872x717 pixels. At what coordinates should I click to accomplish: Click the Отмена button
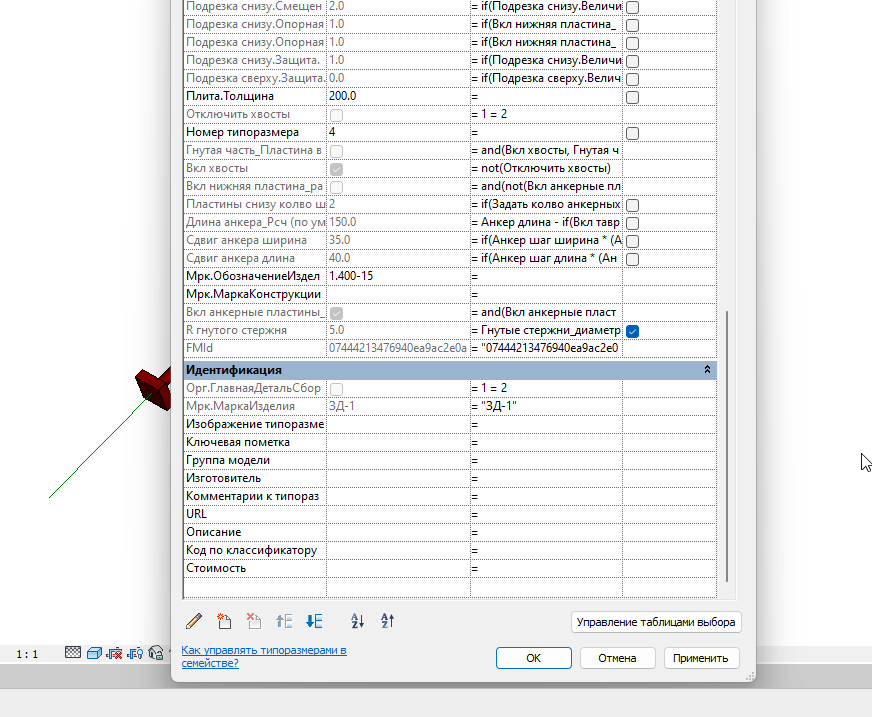617,658
